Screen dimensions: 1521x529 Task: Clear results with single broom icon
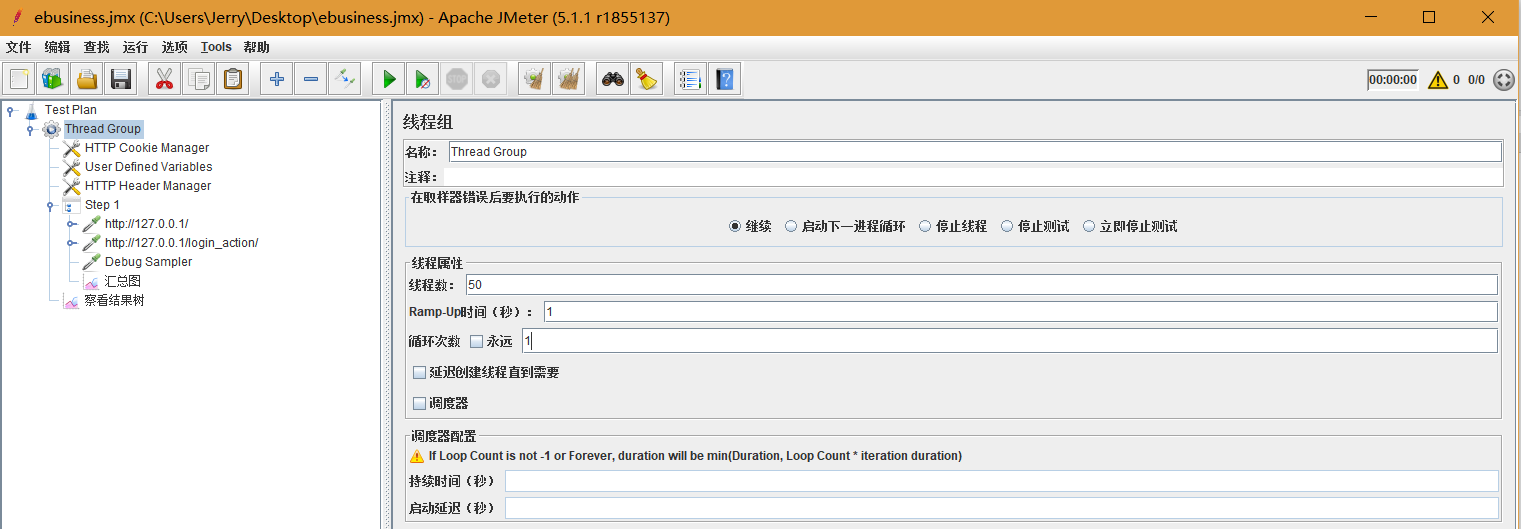point(535,79)
